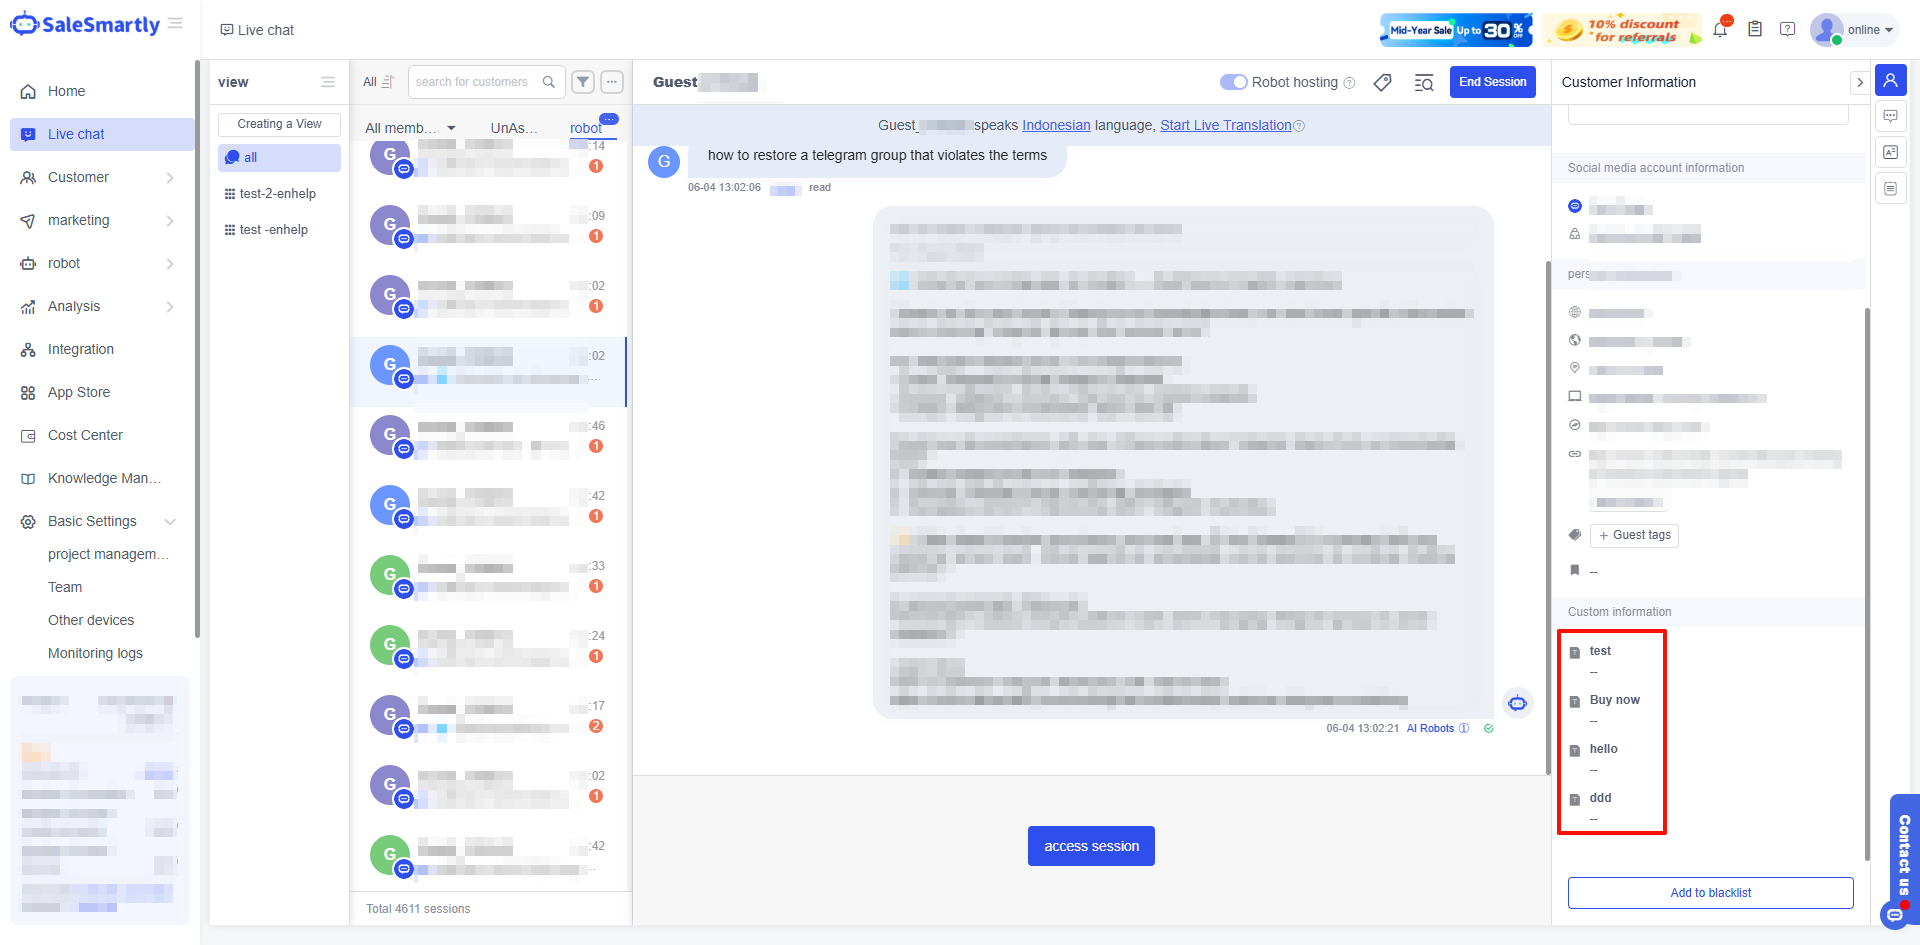Collapse the Customer Information panel arrow
Viewport: 1920px width, 945px height.
click(x=1859, y=82)
